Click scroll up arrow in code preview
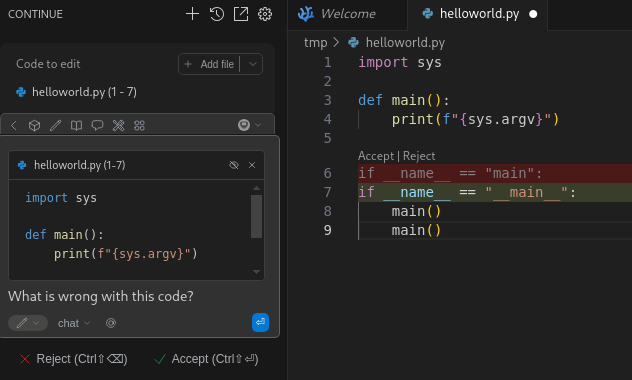This screenshot has height=380, width=632. (x=256, y=188)
